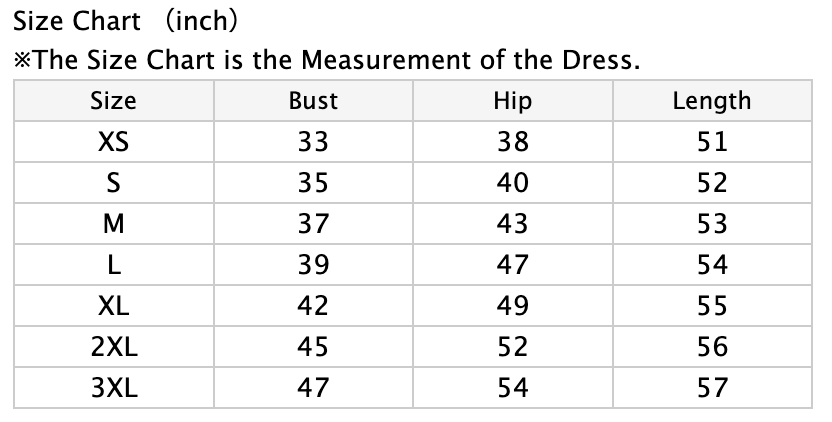Select the S size row label
Screen dimensions: 832x422
click(x=113, y=183)
